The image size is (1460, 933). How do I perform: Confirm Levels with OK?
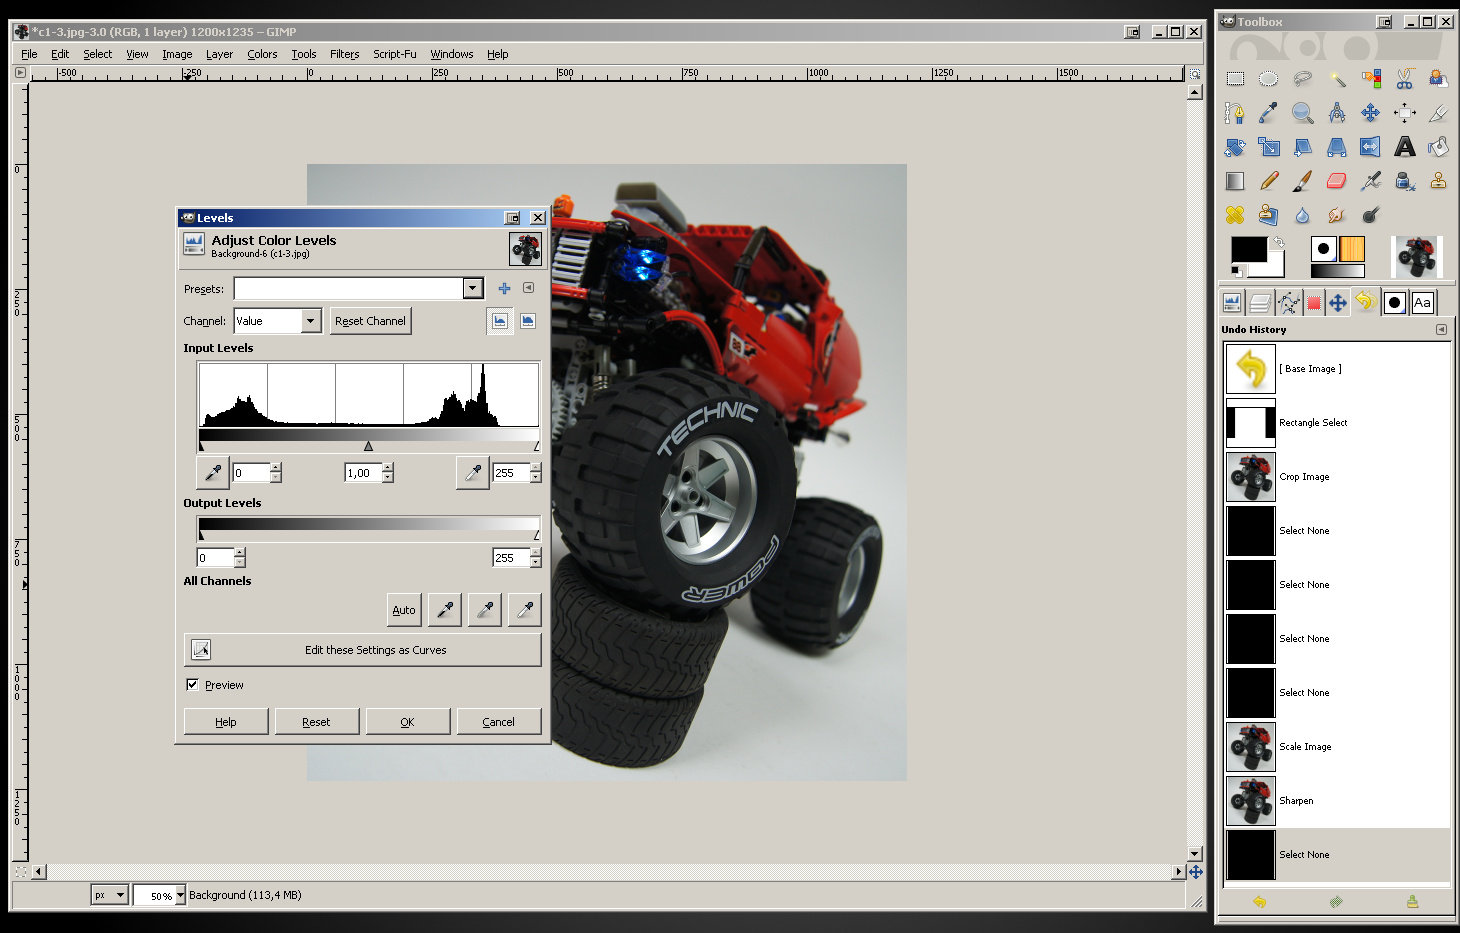(x=407, y=722)
